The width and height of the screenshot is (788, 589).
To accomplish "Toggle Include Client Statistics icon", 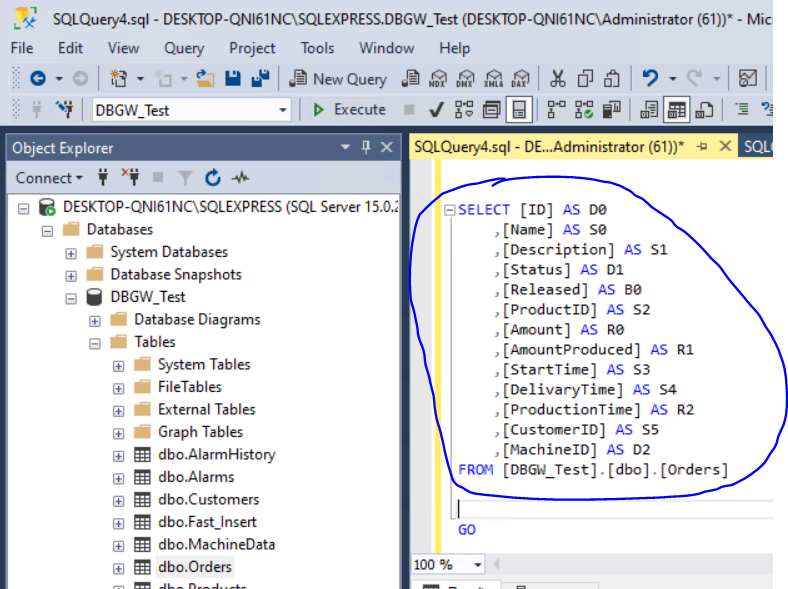I will pos(612,110).
